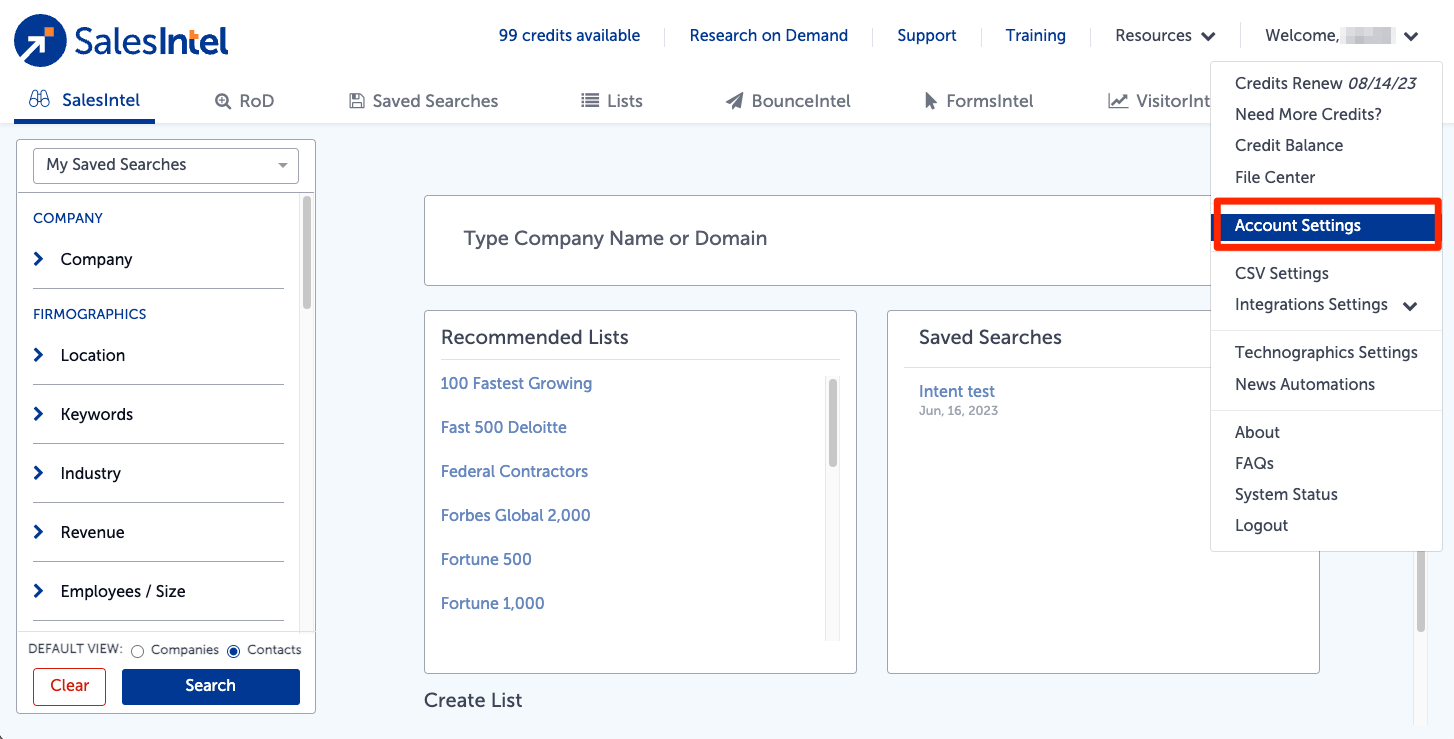Choose CSV Settings from the menu

[x=1282, y=273]
